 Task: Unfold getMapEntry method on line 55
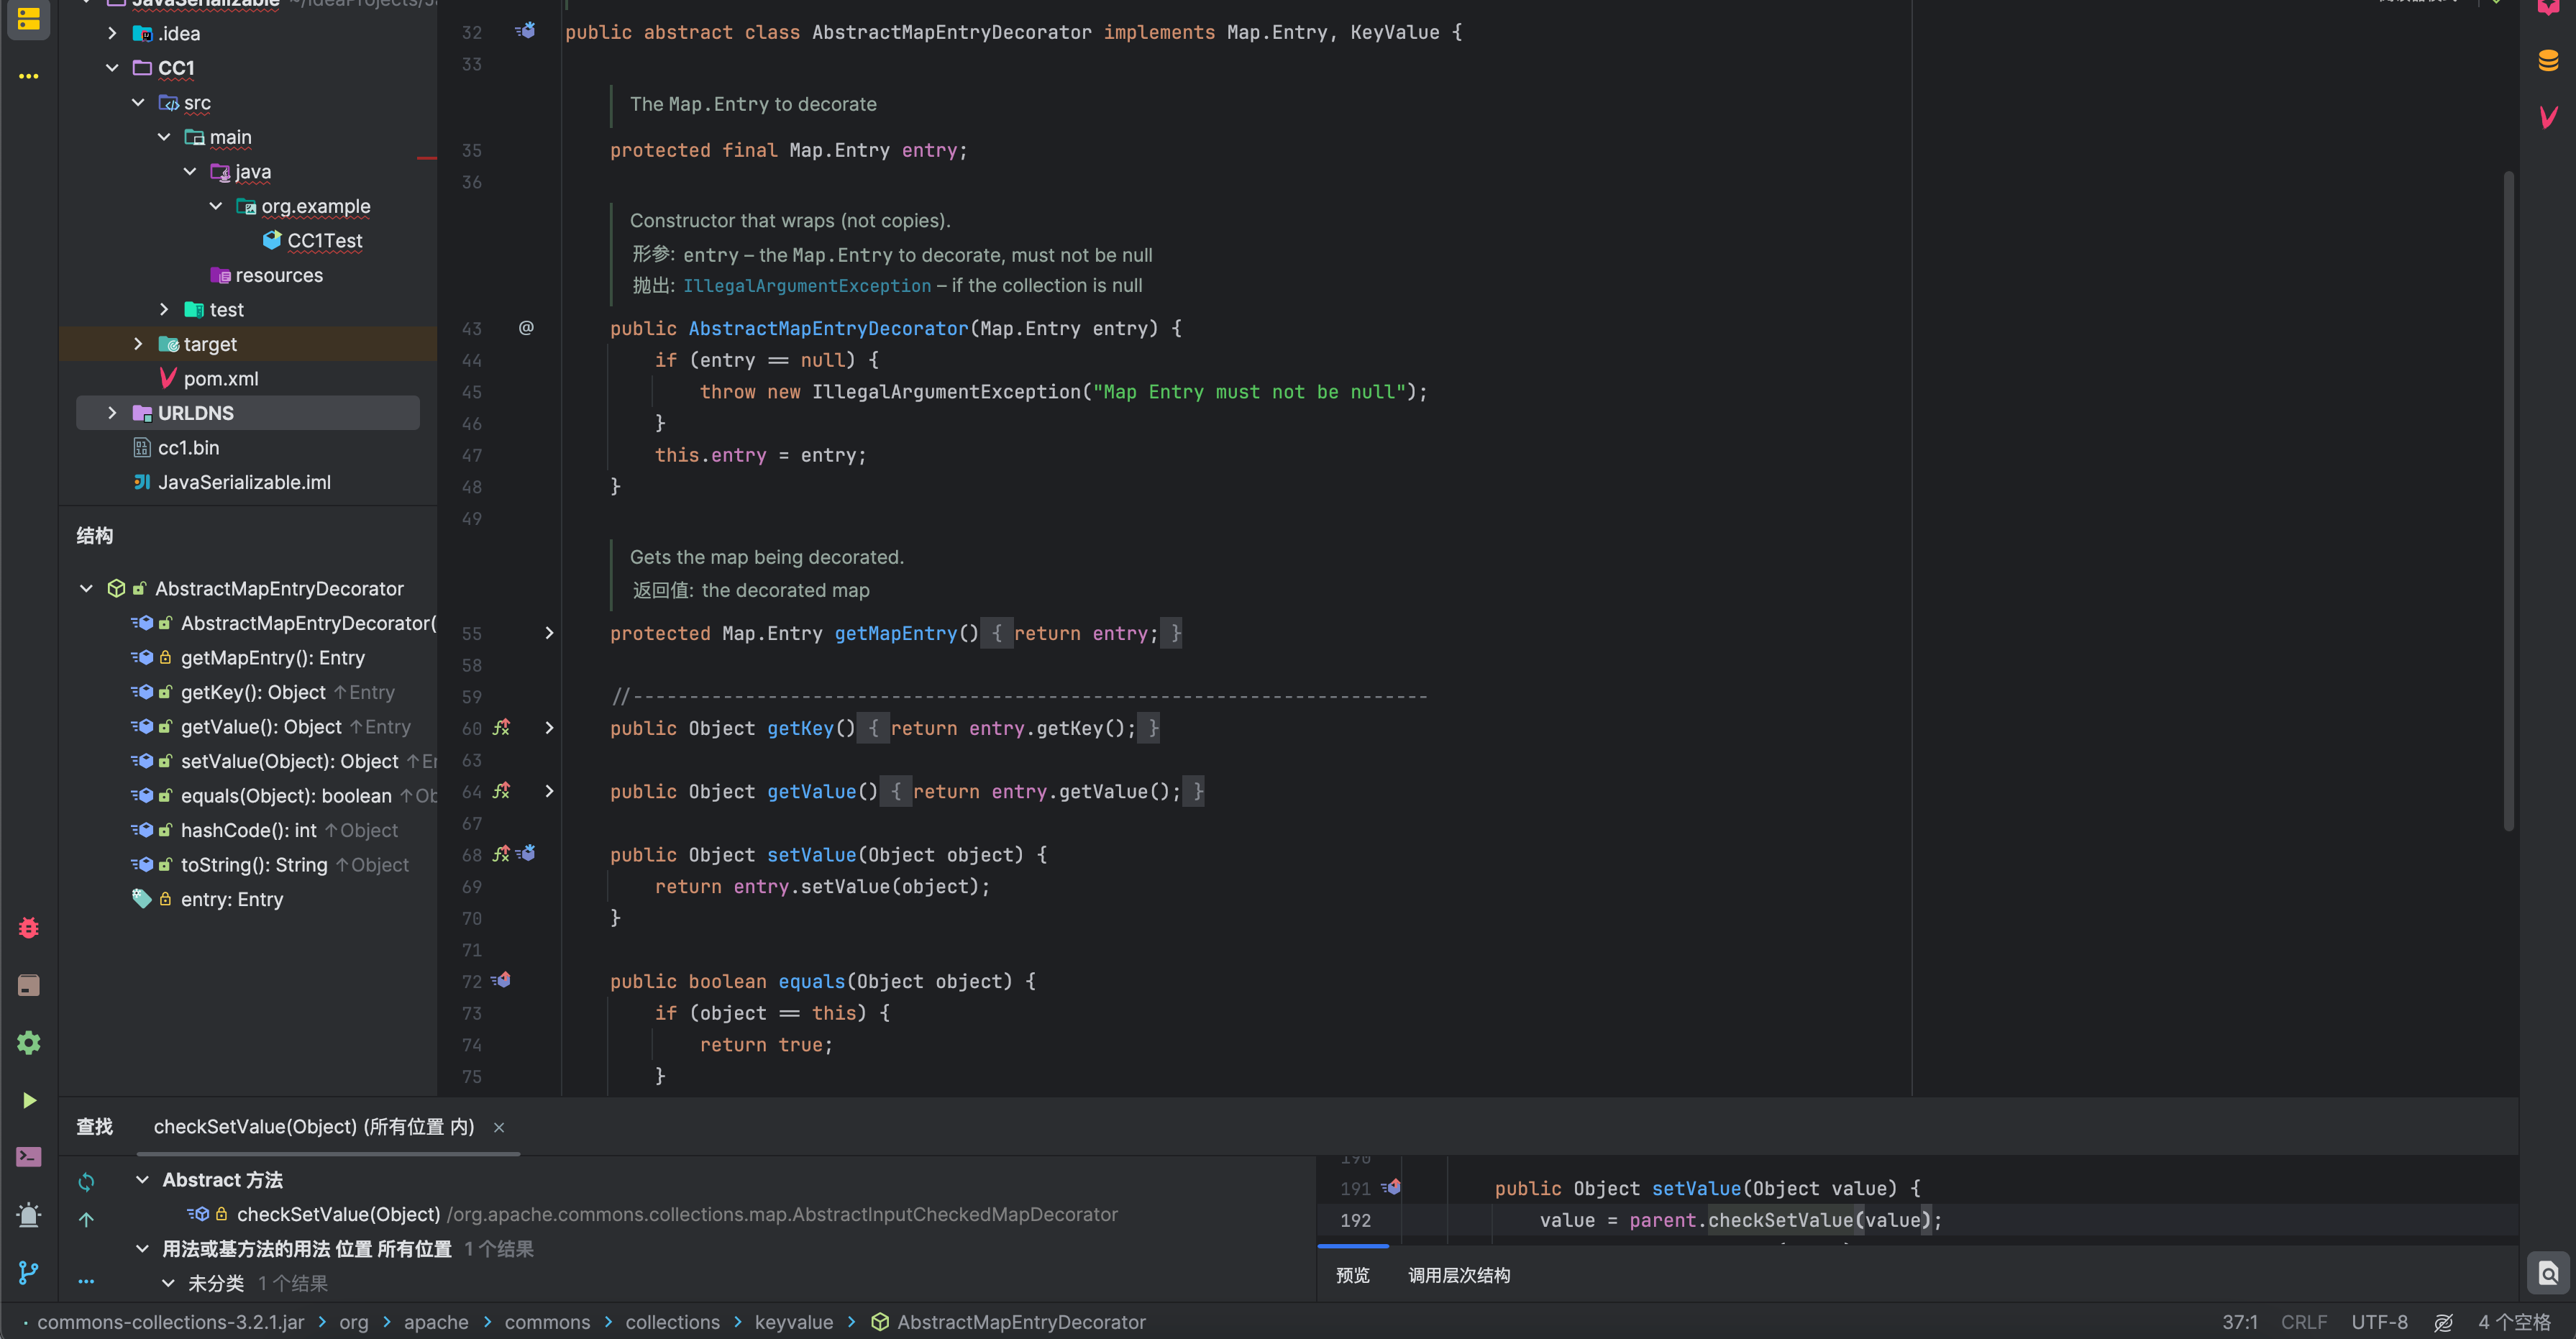pyautogui.click(x=549, y=632)
